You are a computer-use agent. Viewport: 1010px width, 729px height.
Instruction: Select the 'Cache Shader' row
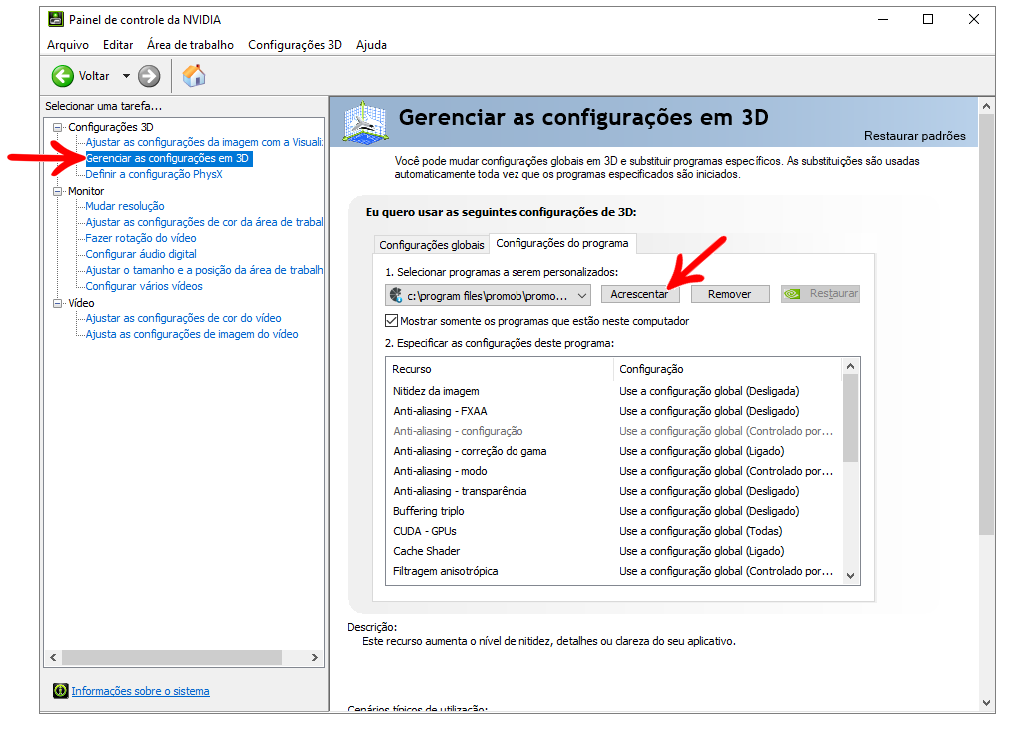pos(614,551)
